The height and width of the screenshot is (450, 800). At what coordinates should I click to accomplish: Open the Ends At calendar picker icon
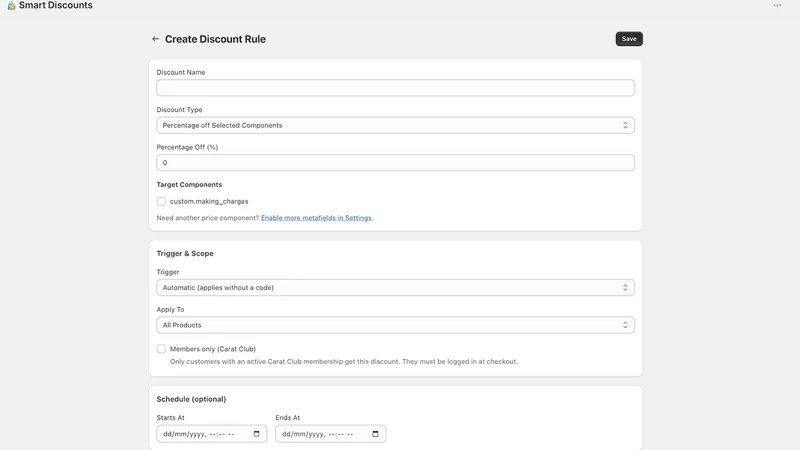[376, 434]
